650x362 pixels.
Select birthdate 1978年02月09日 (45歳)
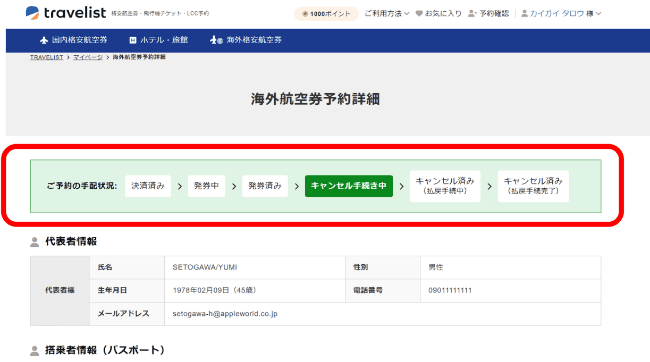(x=214, y=290)
